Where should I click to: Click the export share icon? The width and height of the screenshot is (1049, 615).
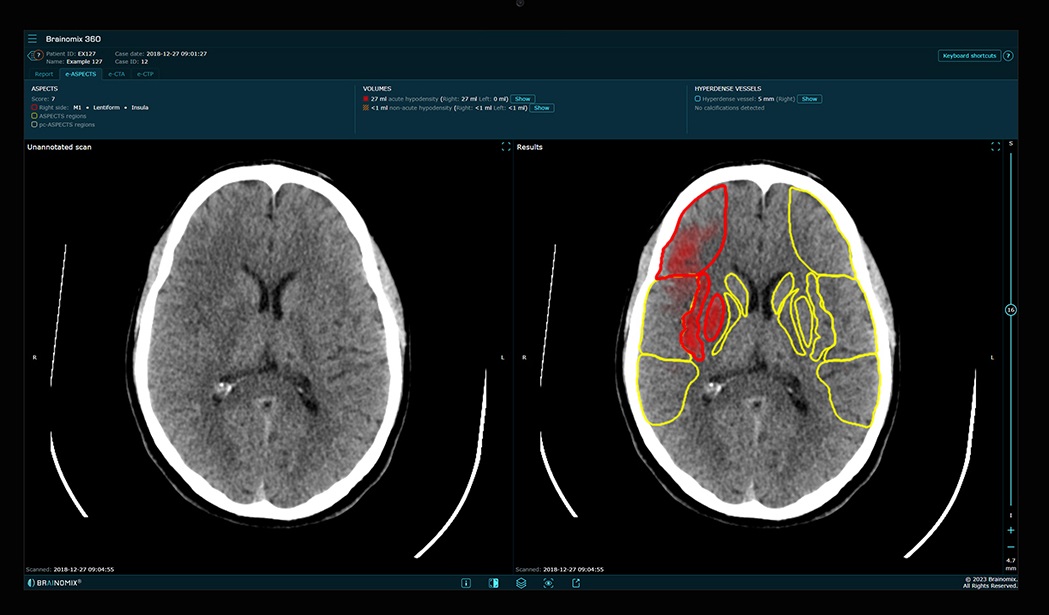[576, 583]
